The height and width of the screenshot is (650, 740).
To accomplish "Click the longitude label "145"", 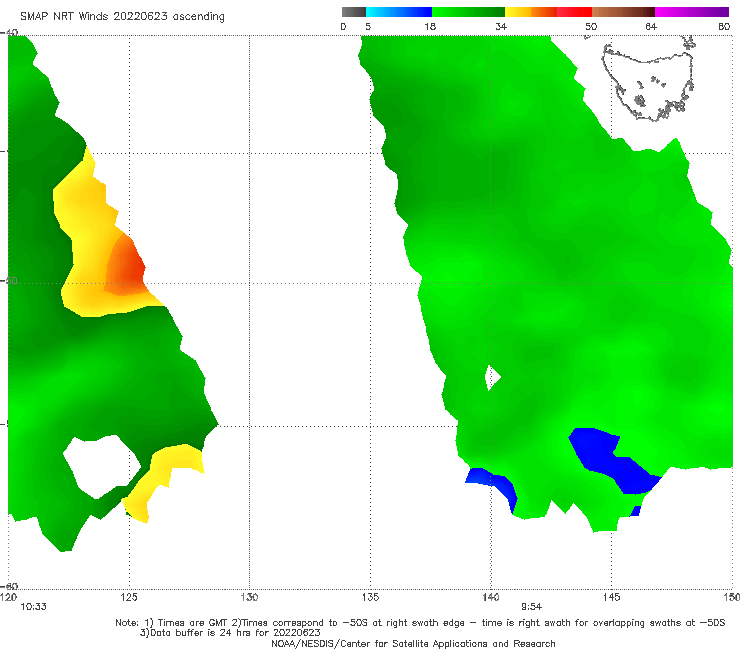I will coord(612,597).
